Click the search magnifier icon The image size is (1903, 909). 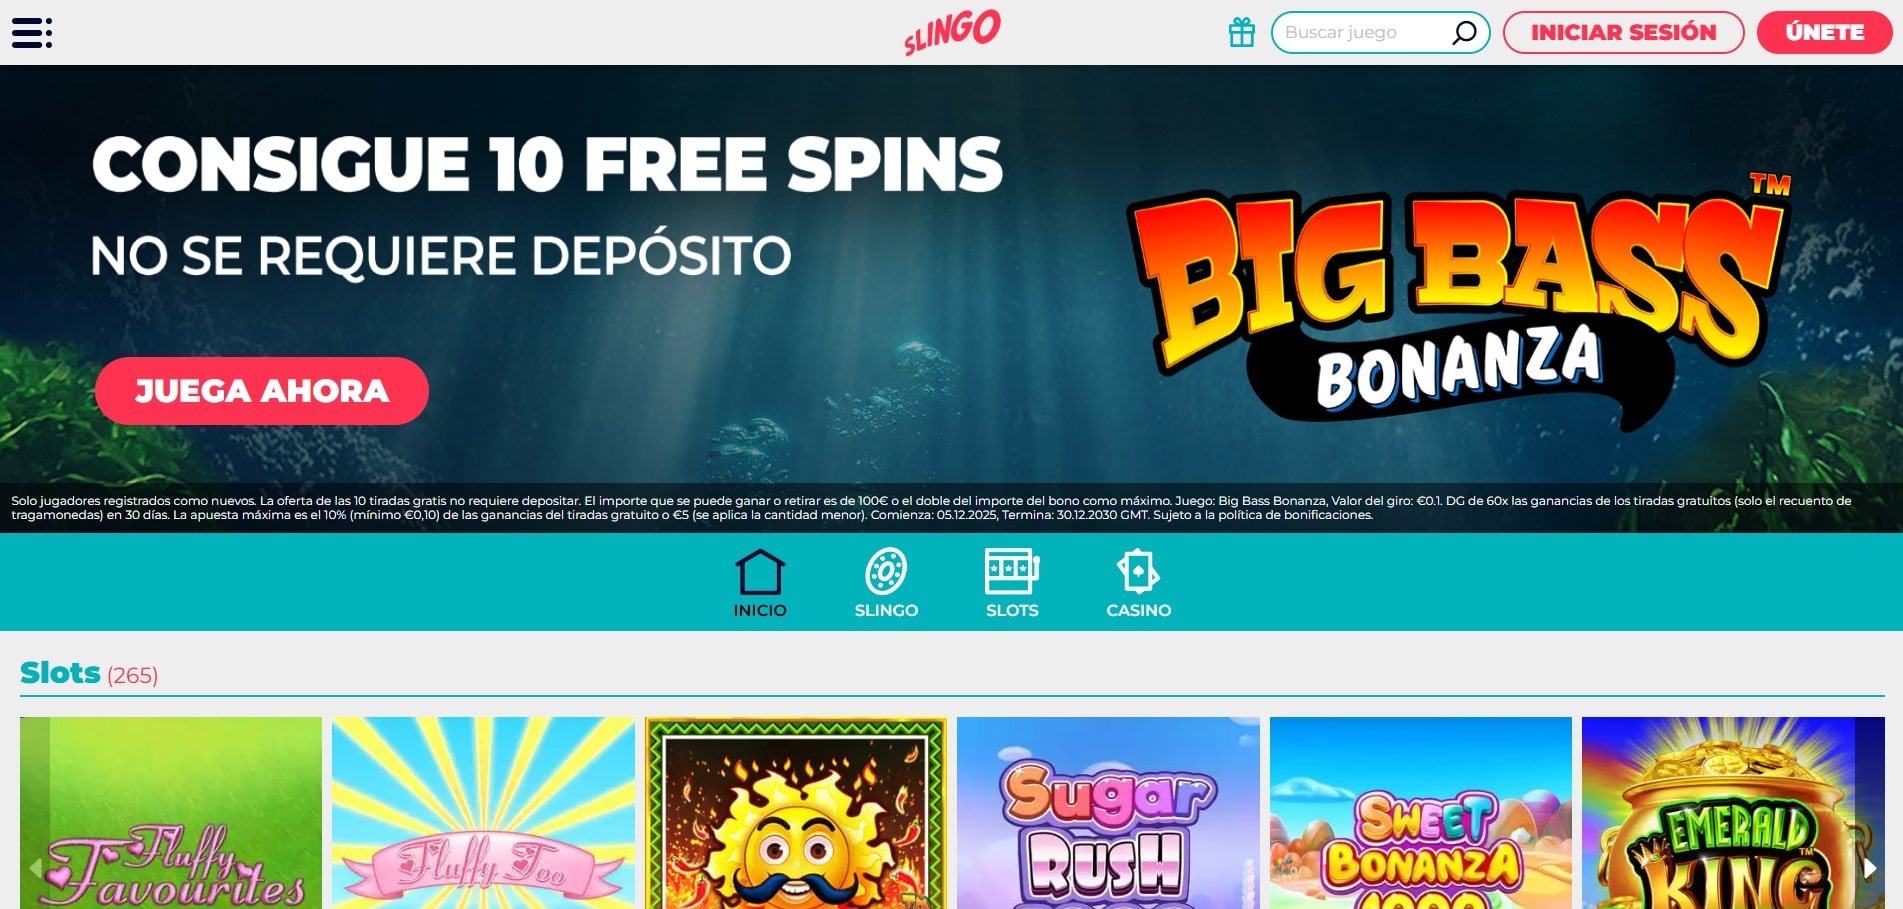coord(1464,33)
